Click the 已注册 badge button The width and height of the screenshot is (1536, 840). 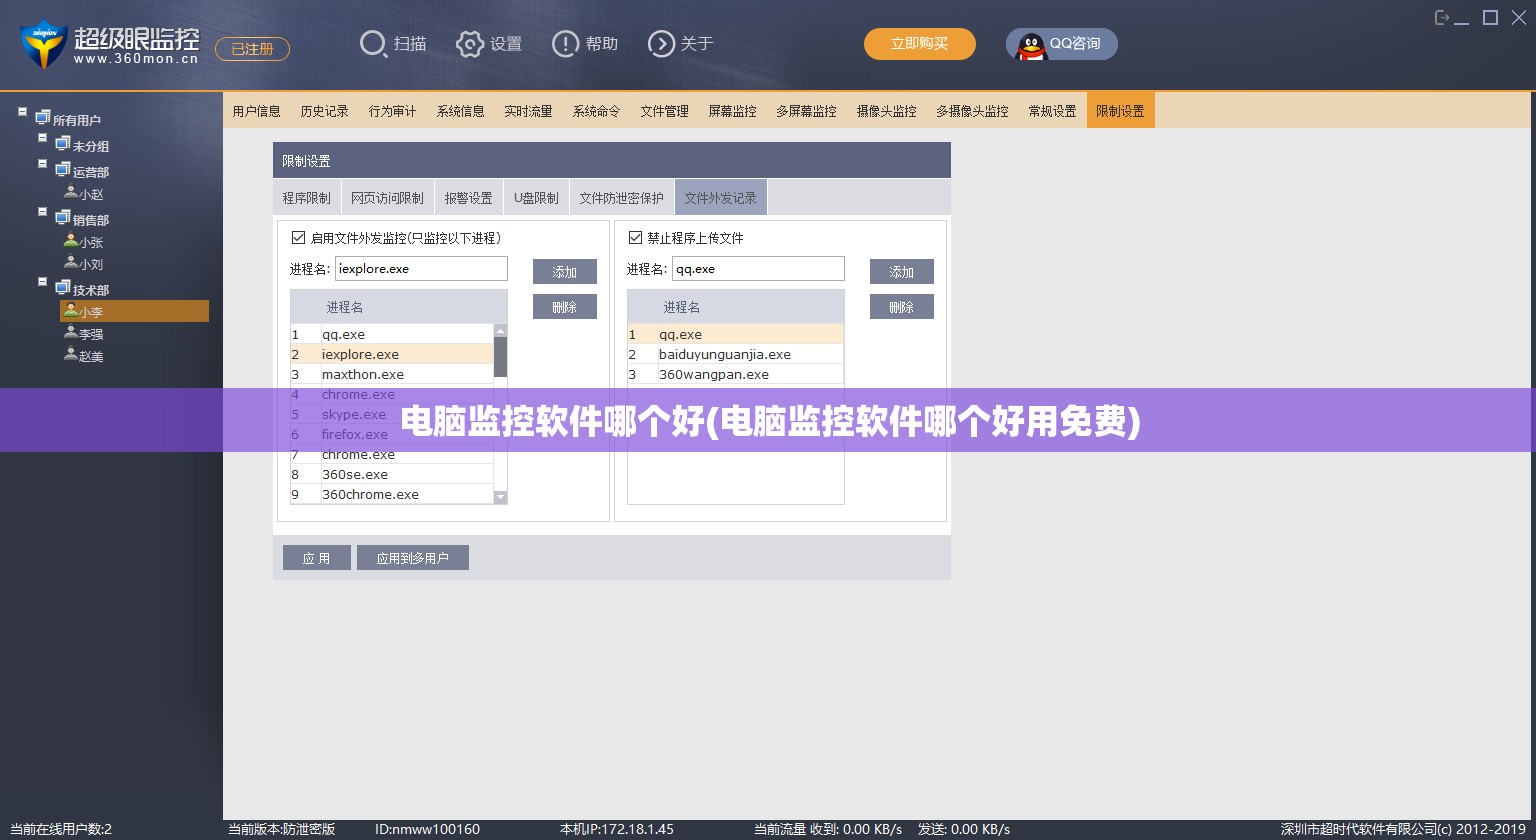252,48
